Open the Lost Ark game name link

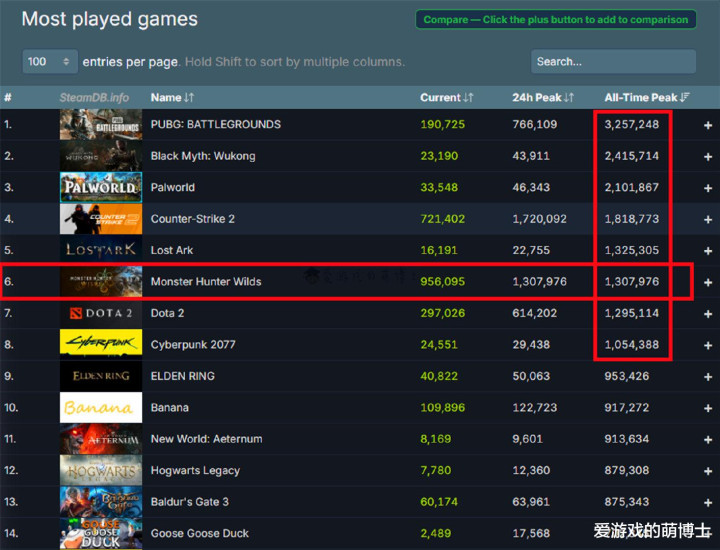click(172, 250)
